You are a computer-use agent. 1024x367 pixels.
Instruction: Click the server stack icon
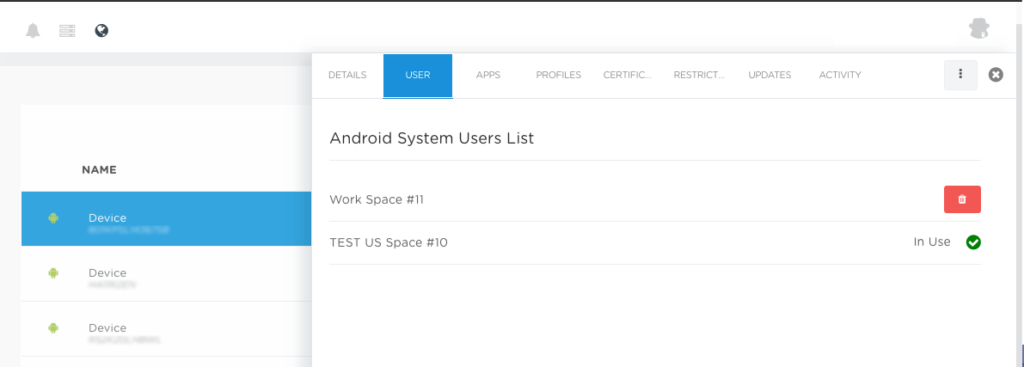point(67,31)
